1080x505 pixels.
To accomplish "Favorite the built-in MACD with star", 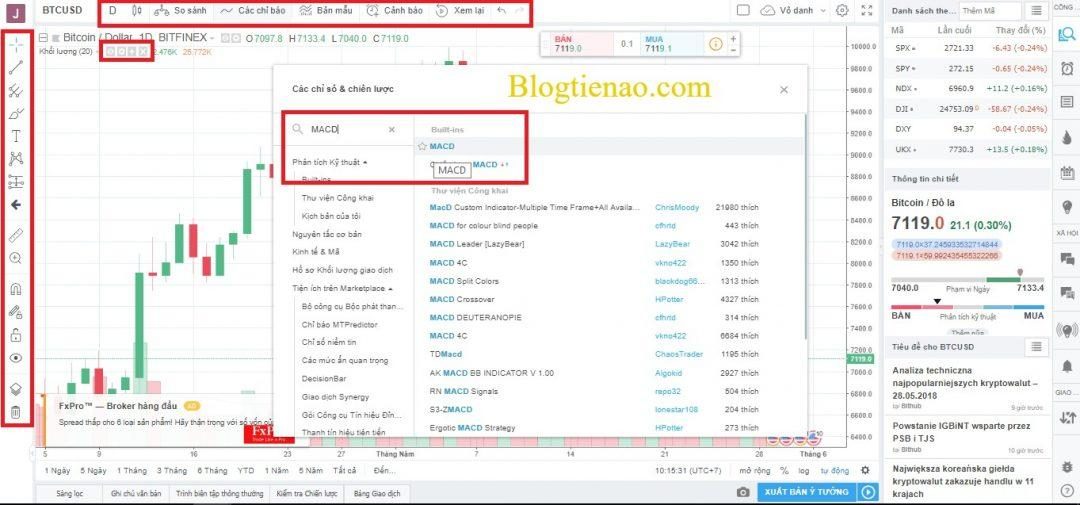I will click(422, 146).
